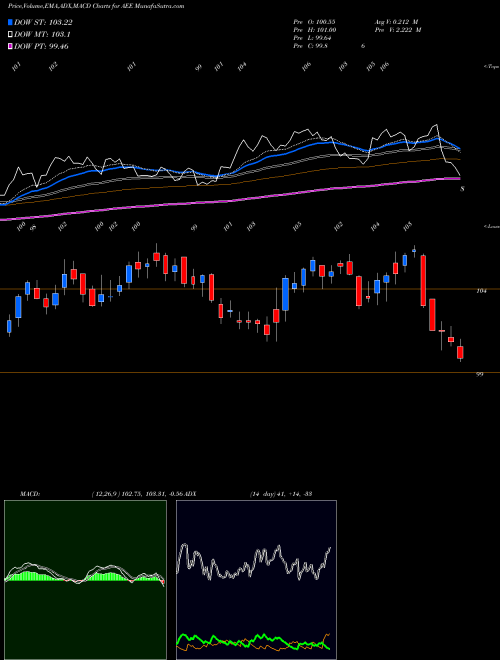
Task: Click the 'S' signal marker on EMA chart
Action: pos(462,189)
